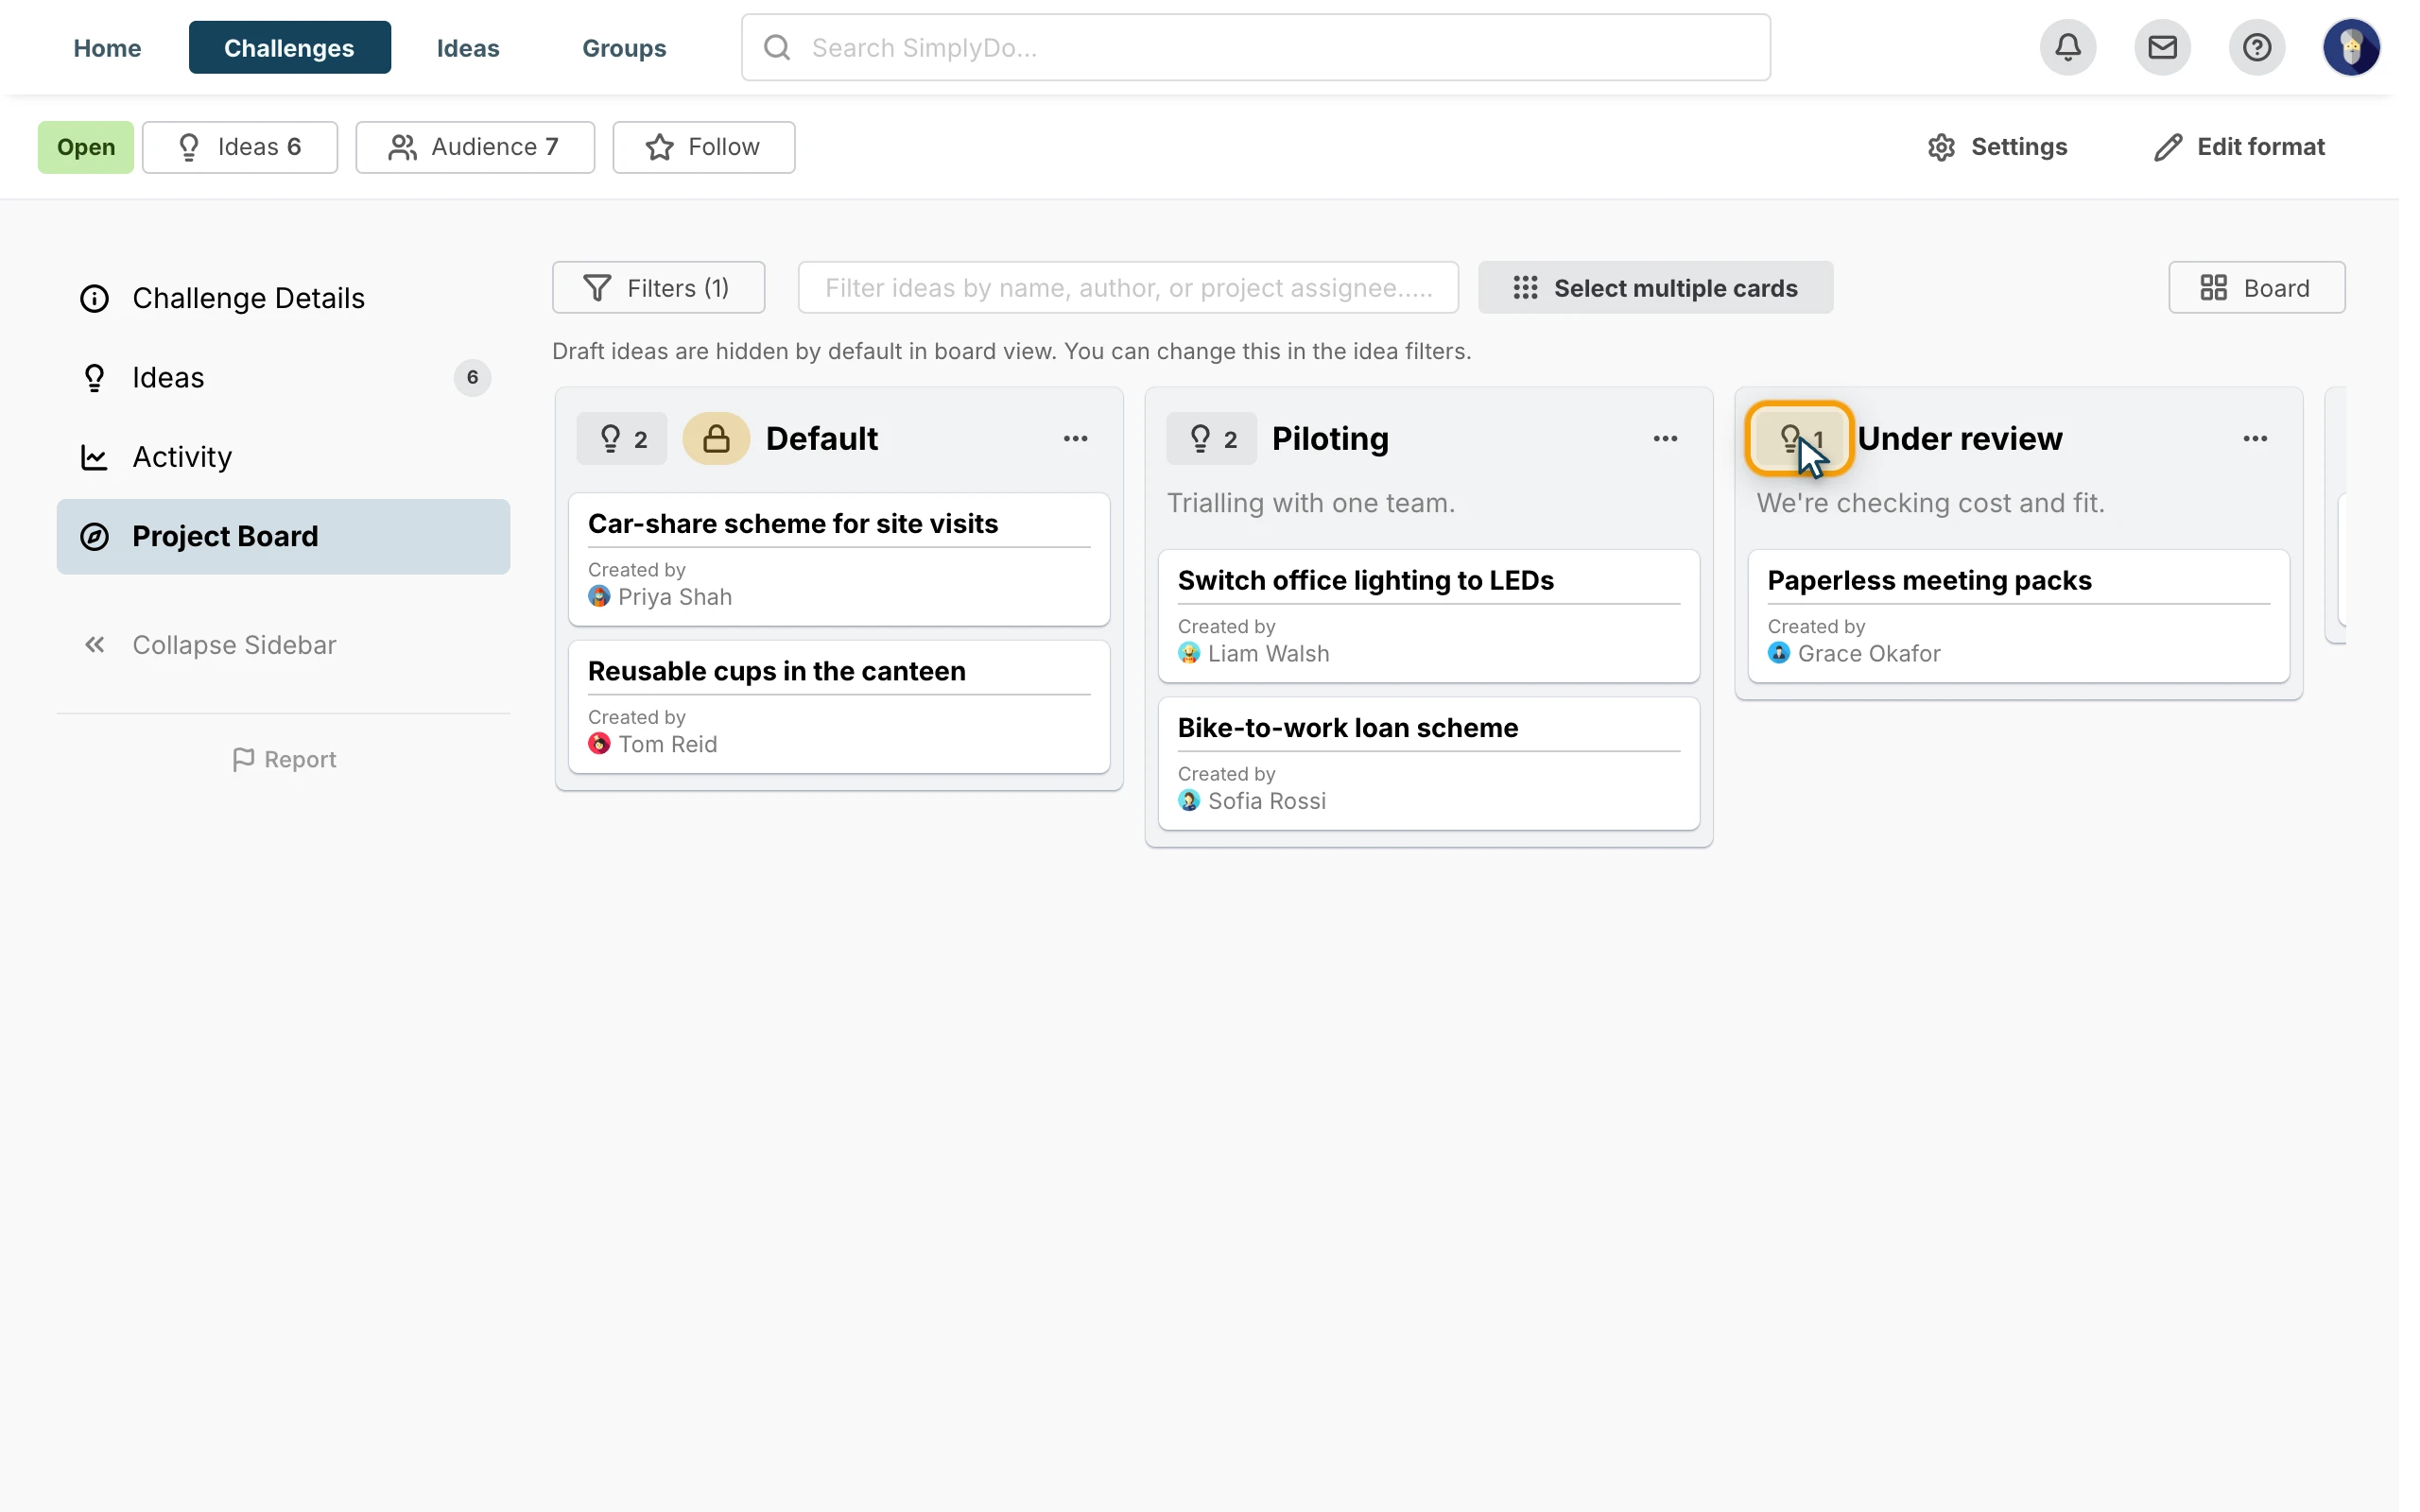Click the Edit format pencil icon

(x=2167, y=147)
